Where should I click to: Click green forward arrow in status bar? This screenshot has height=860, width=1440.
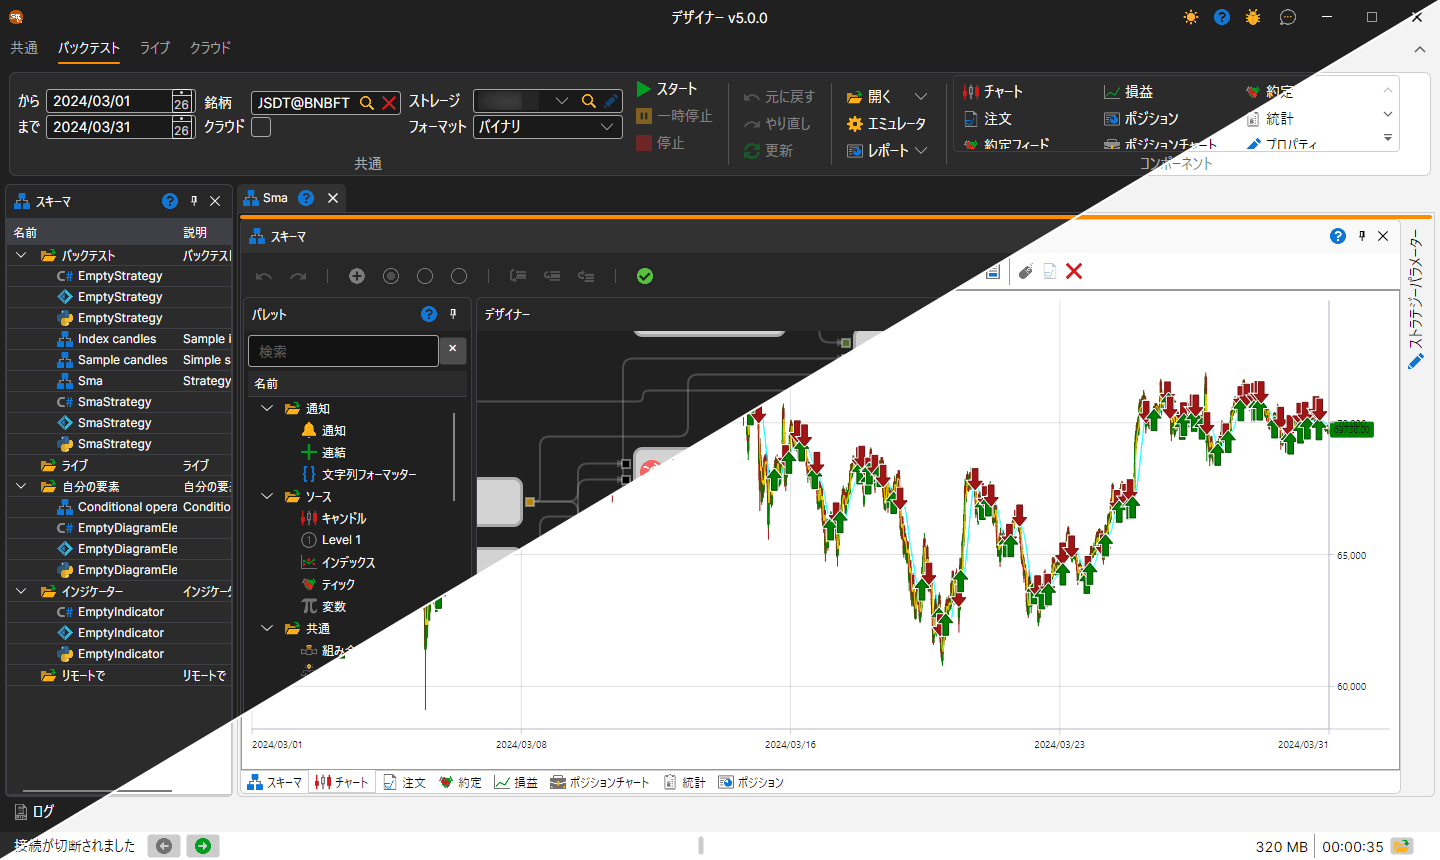[203, 846]
